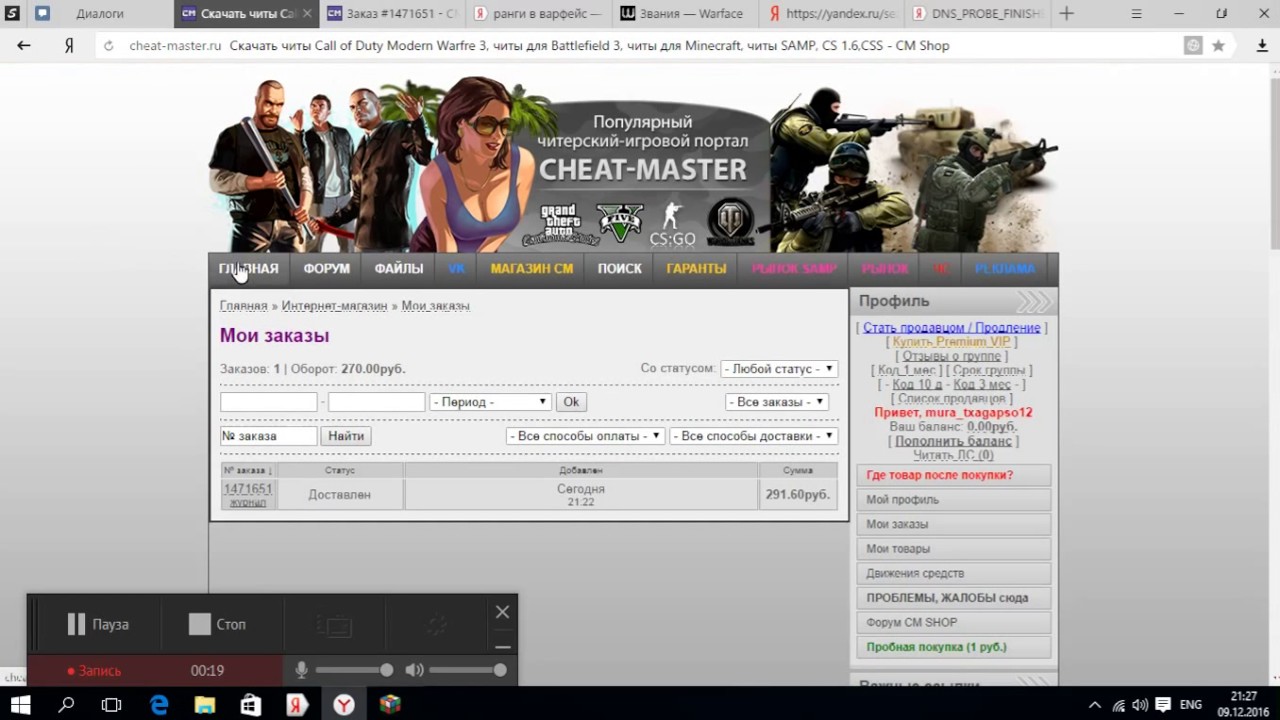This screenshot has height=720, width=1280.
Task: Open the Все заказы dropdown
Action: coord(777,402)
